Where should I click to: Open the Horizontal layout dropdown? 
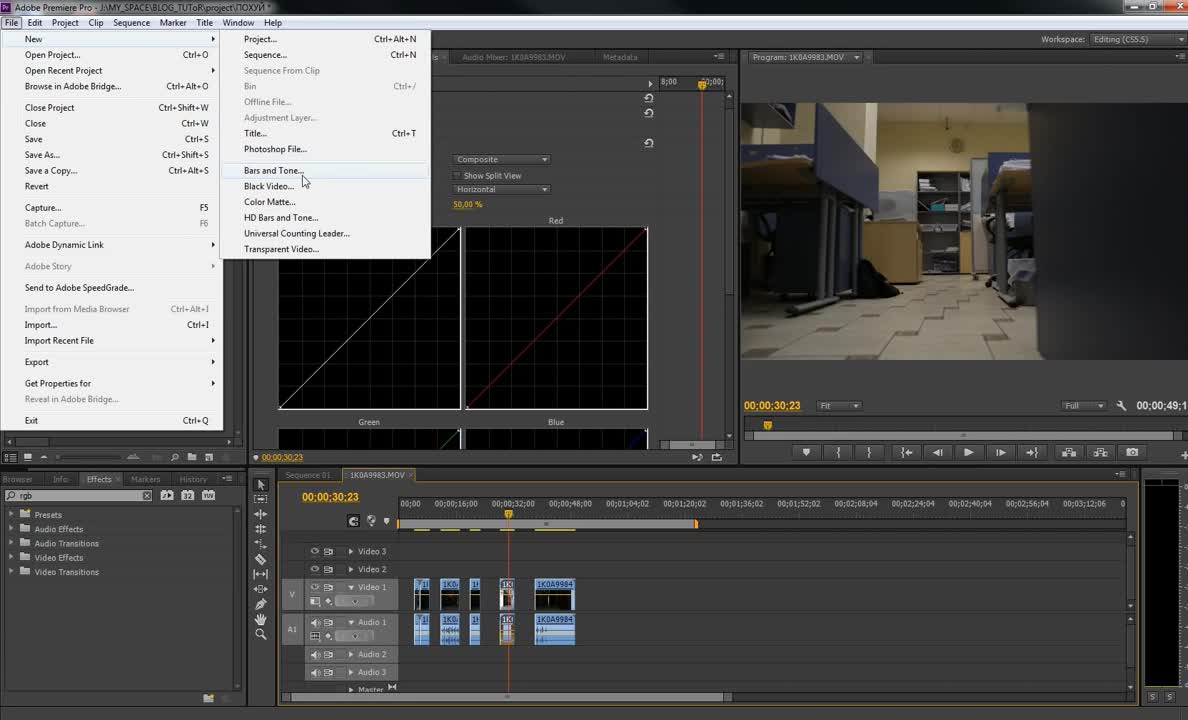(x=502, y=189)
